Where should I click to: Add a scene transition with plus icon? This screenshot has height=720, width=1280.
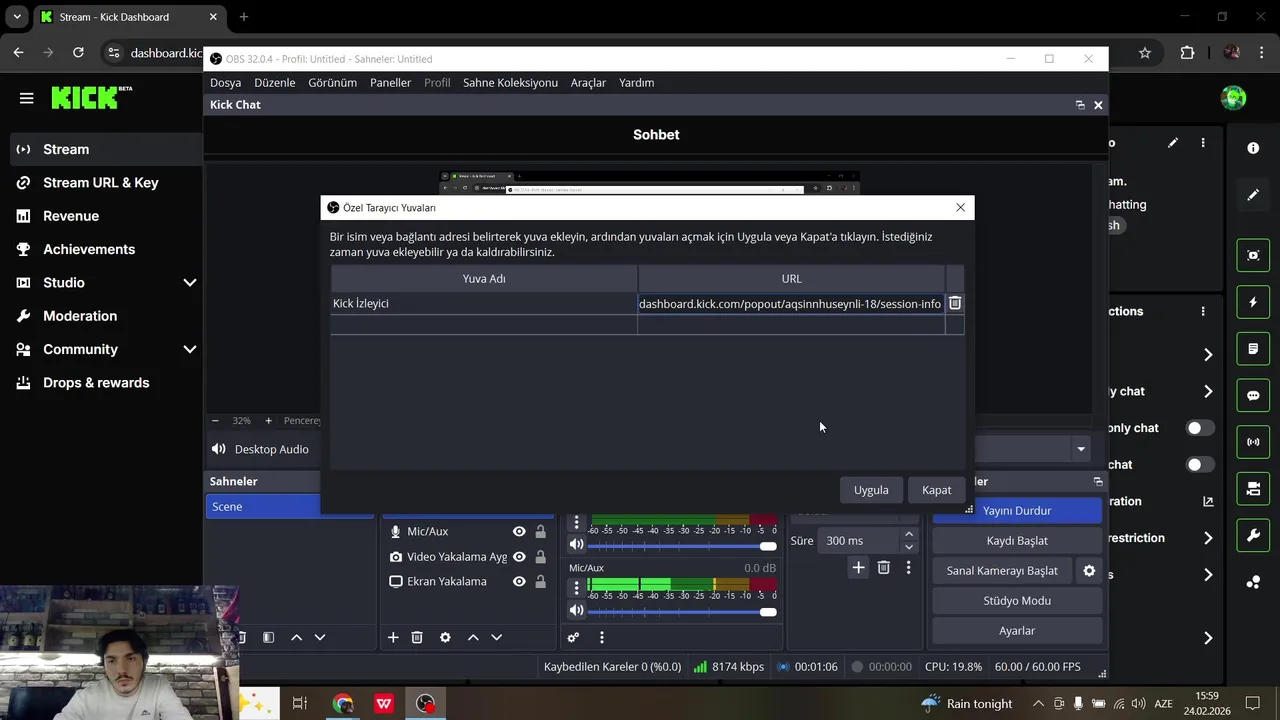(858, 567)
